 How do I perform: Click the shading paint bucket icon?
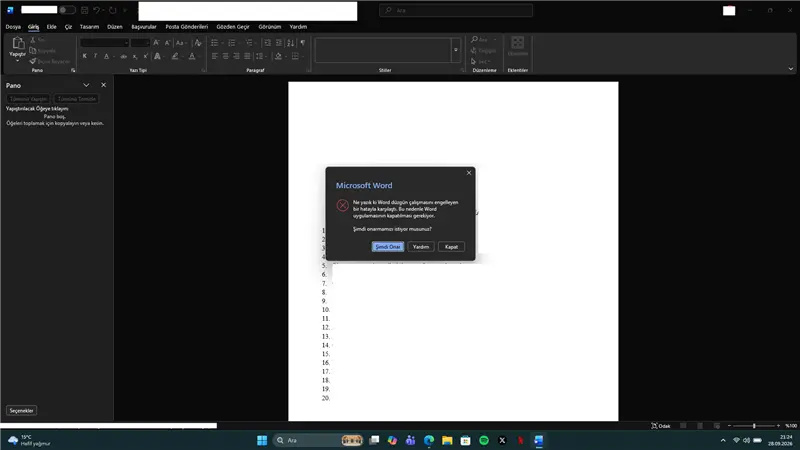coord(278,56)
